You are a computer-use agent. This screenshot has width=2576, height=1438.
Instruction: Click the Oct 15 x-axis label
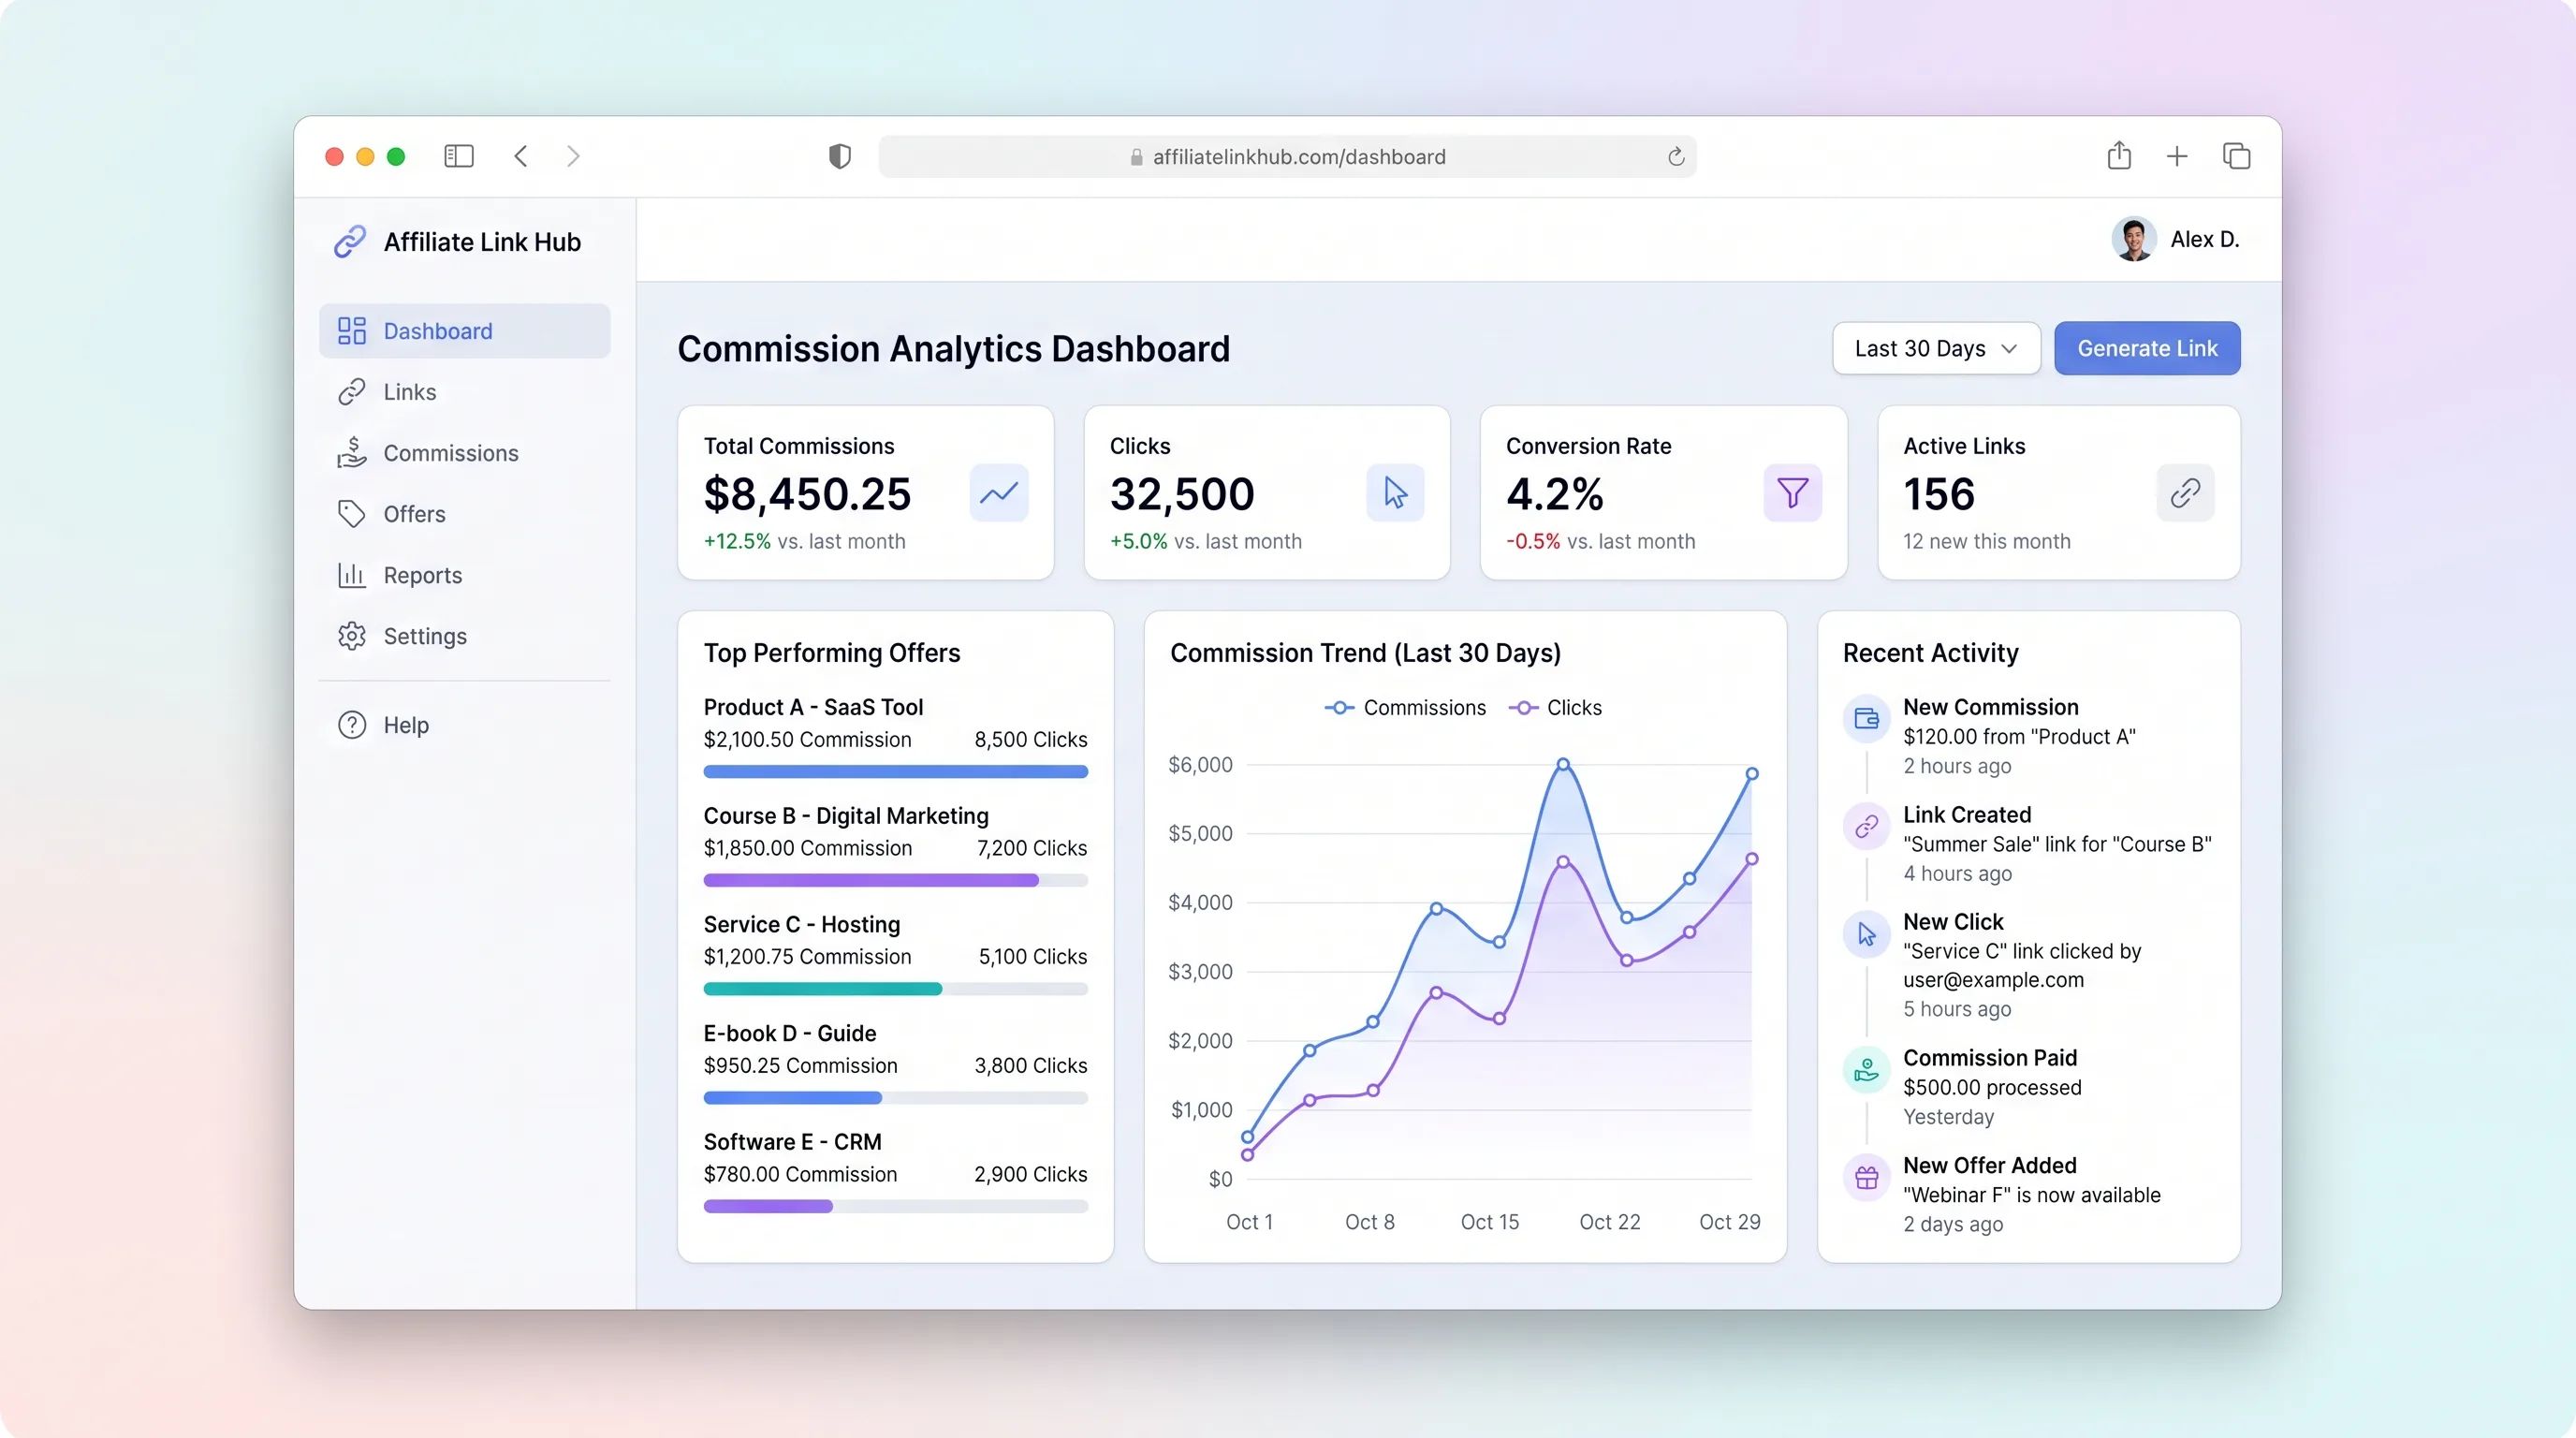tap(1489, 1222)
